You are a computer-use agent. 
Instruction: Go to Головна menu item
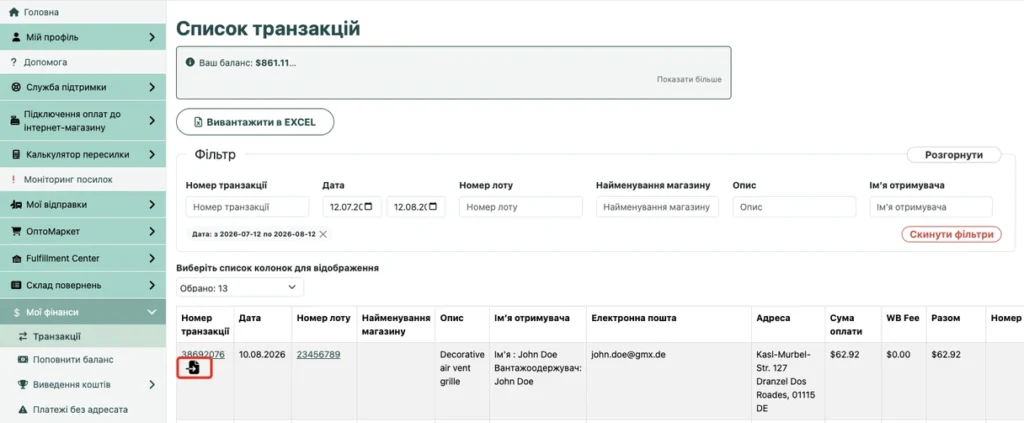click(83, 12)
